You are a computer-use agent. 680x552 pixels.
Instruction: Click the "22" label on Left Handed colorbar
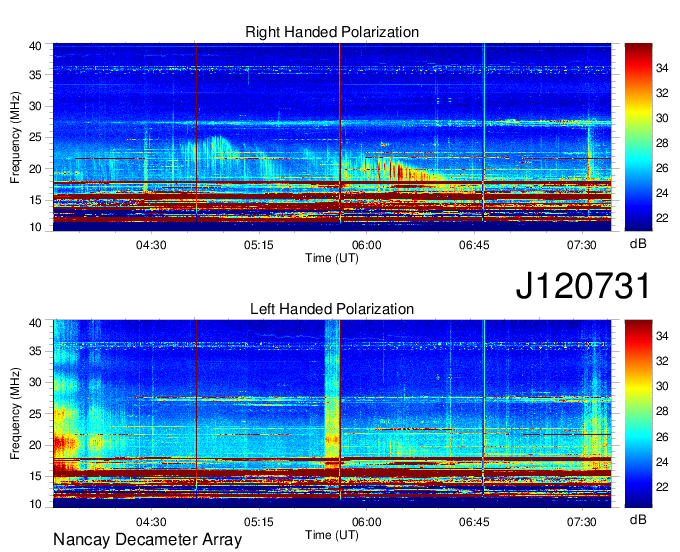(x=662, y=487)
